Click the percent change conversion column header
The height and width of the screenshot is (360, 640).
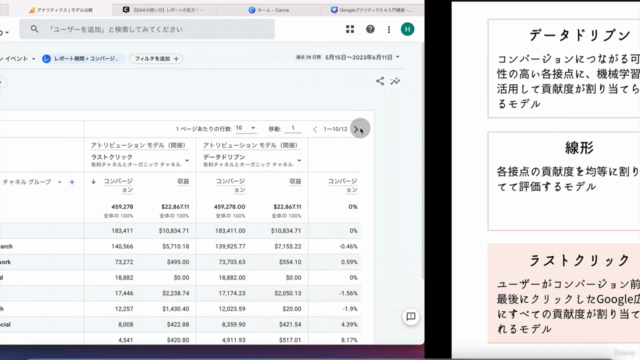[x=342, y=185]
